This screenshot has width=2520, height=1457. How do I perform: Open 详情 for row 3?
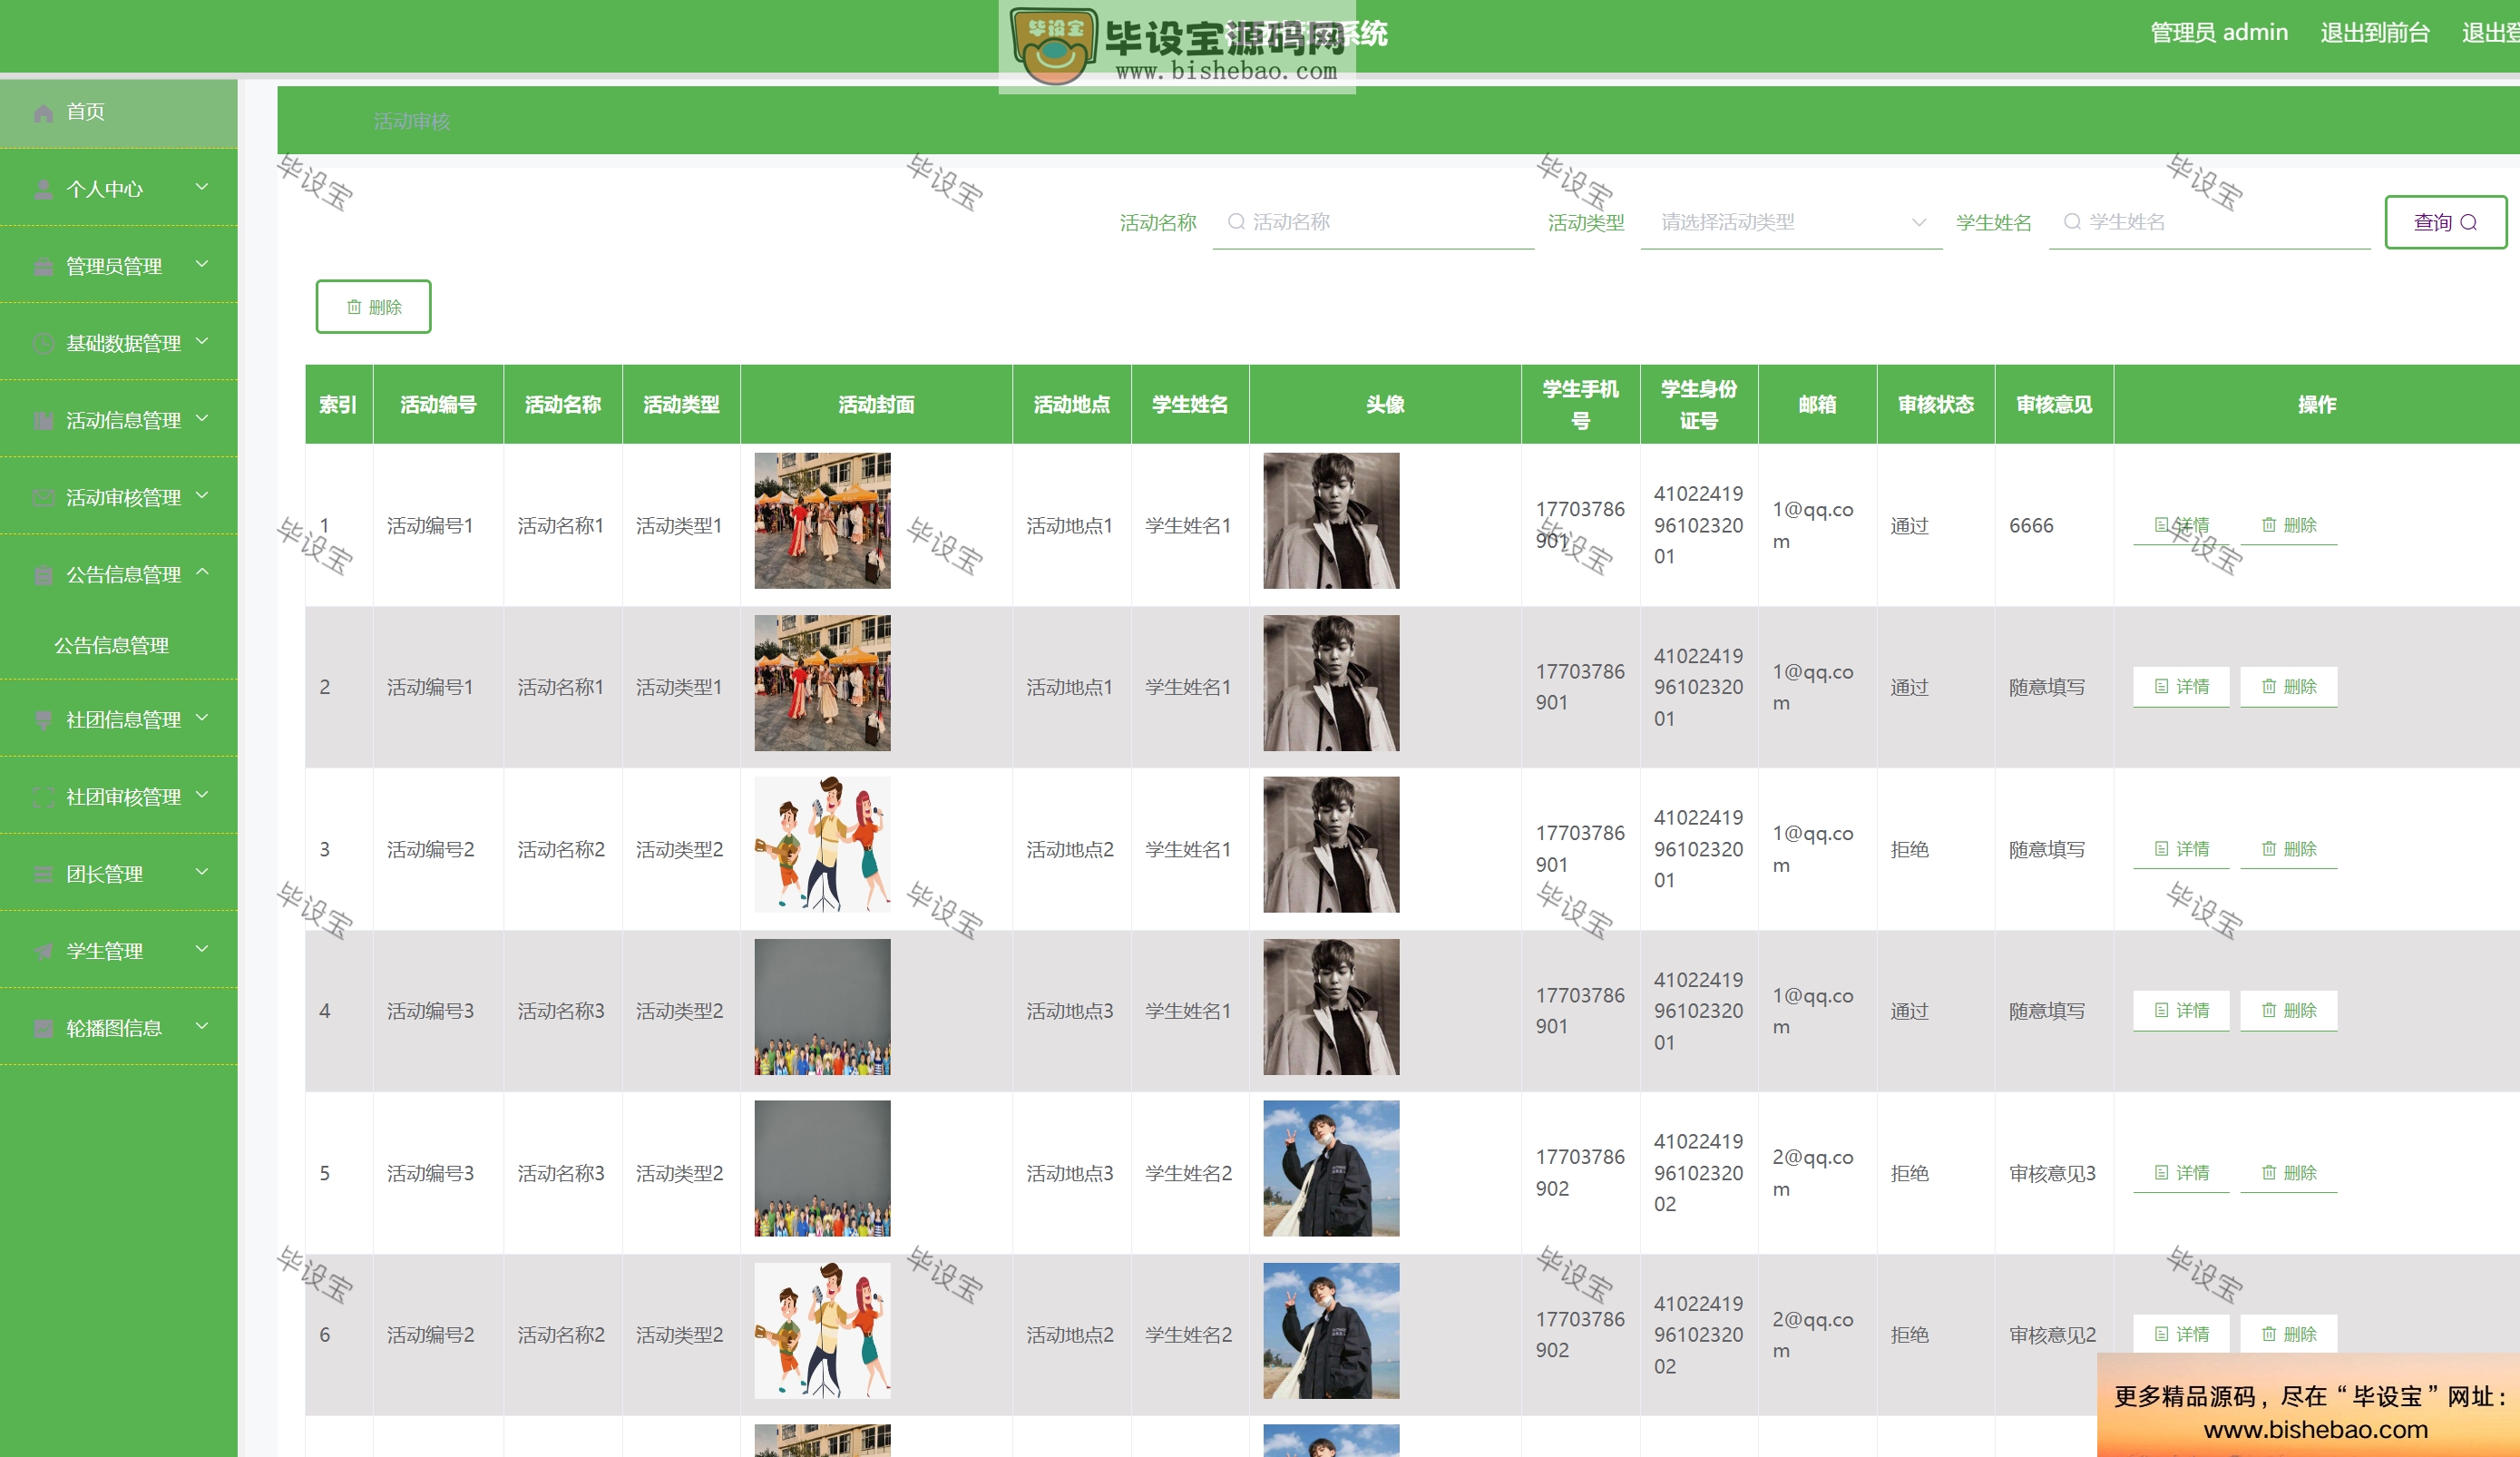tap(2181, 849)
